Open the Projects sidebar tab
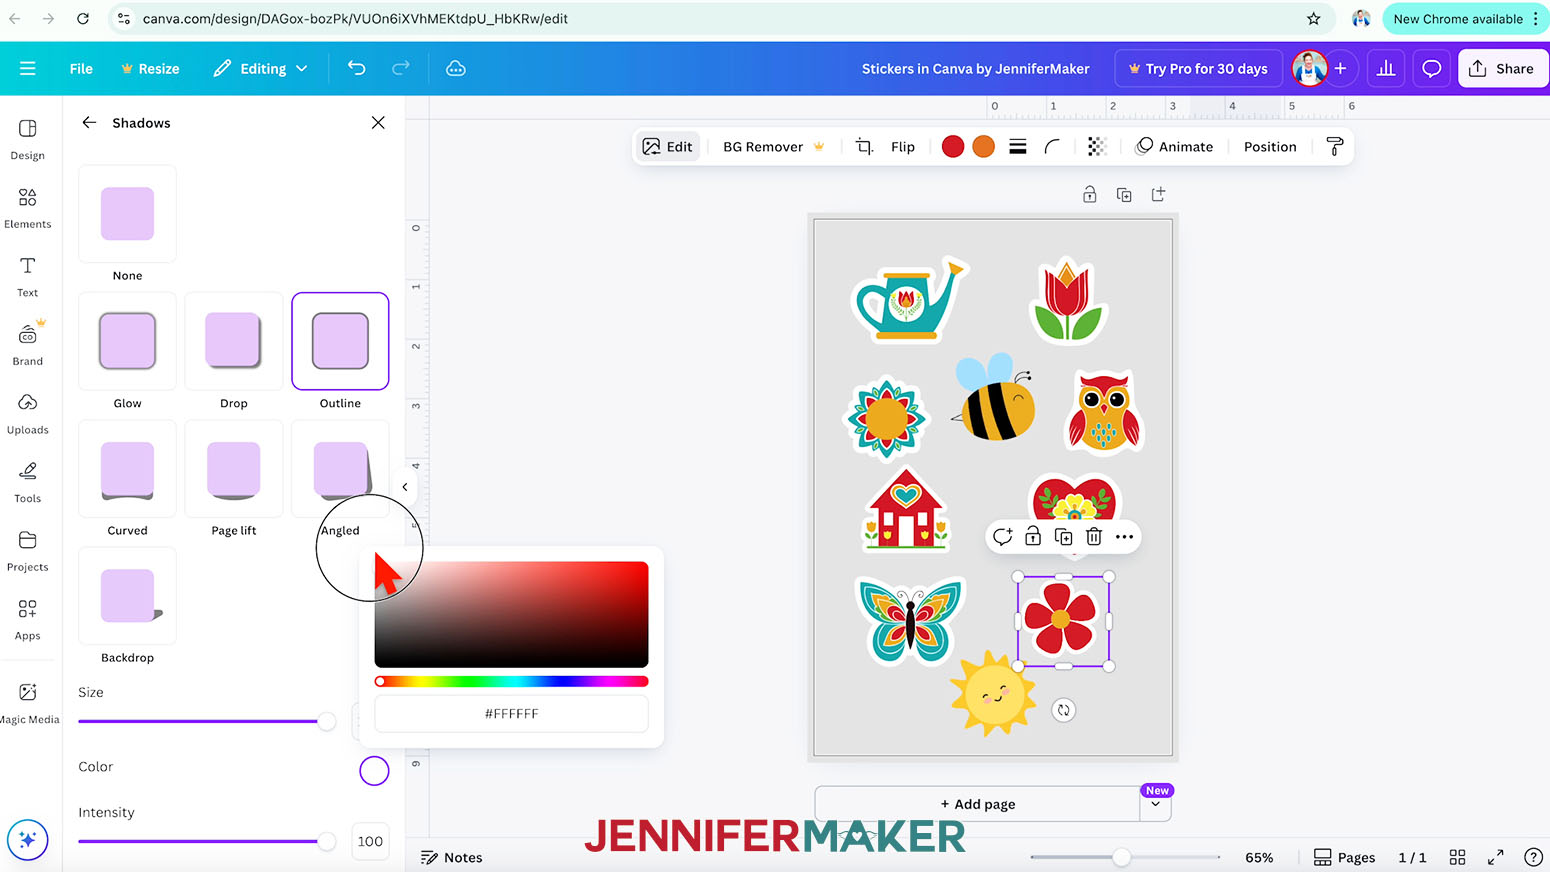Screen dimensions: 1550x872 (x=28, y=551)
